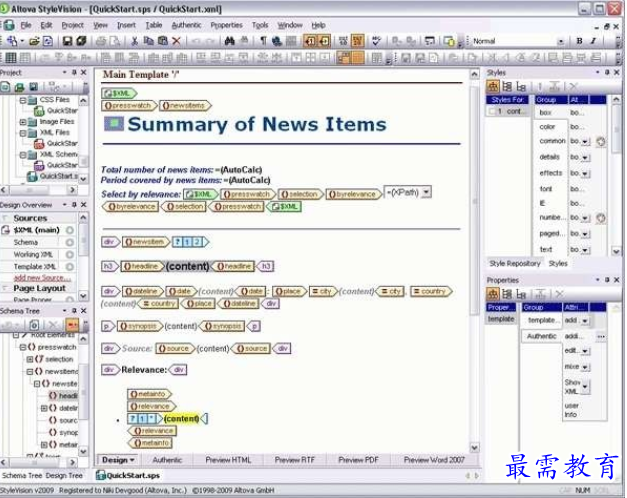Click the Bold B icon
627x498 pixels.
pyautogui.click(x=579, y=41)
